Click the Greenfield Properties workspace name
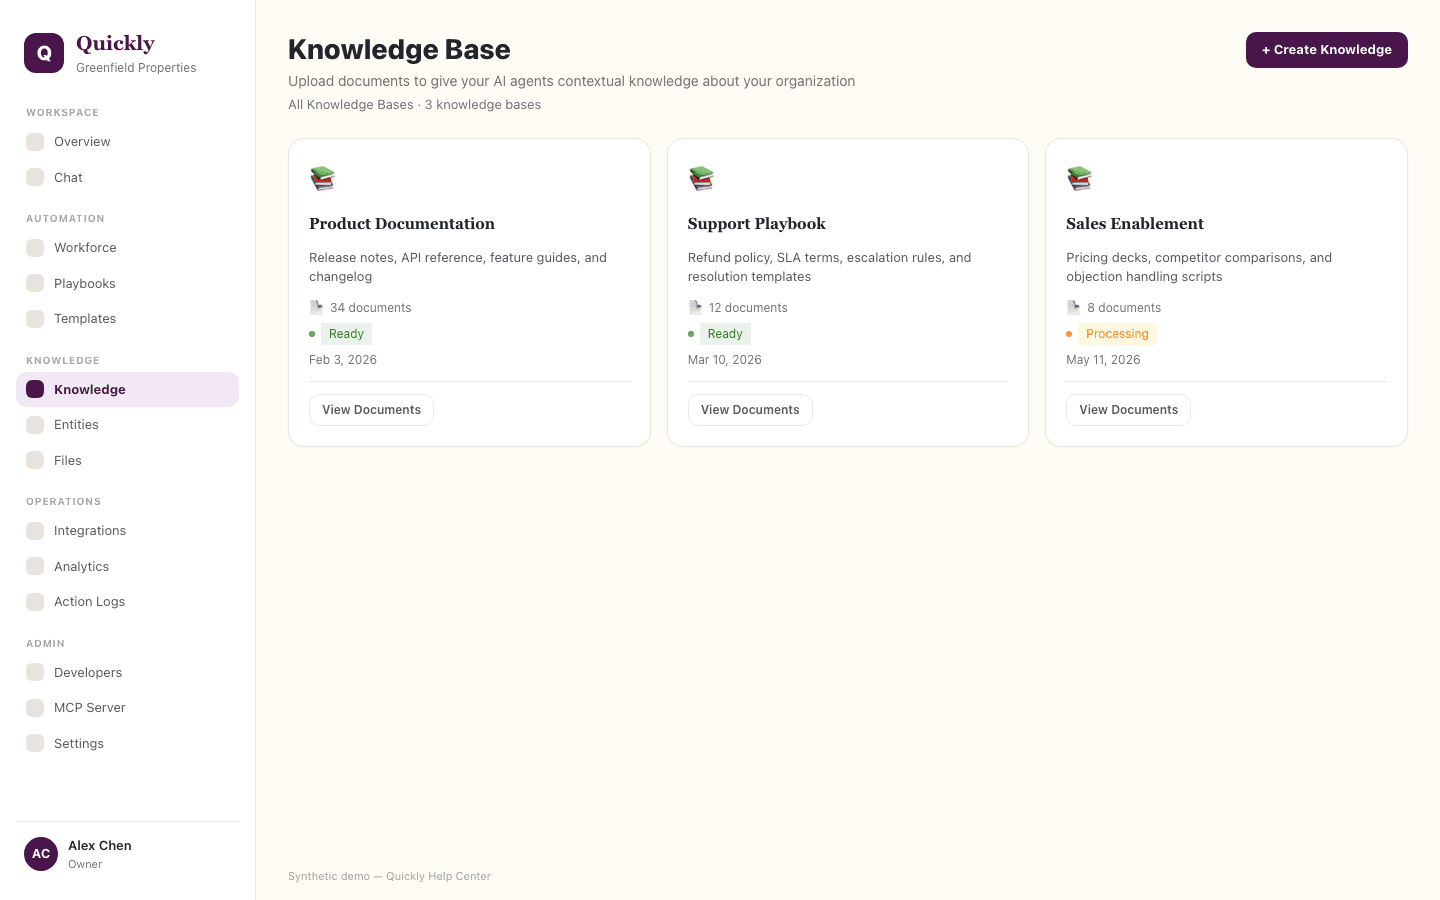Image resolution: width=1440 pixels, height=900 pixels. click(136, 68)
